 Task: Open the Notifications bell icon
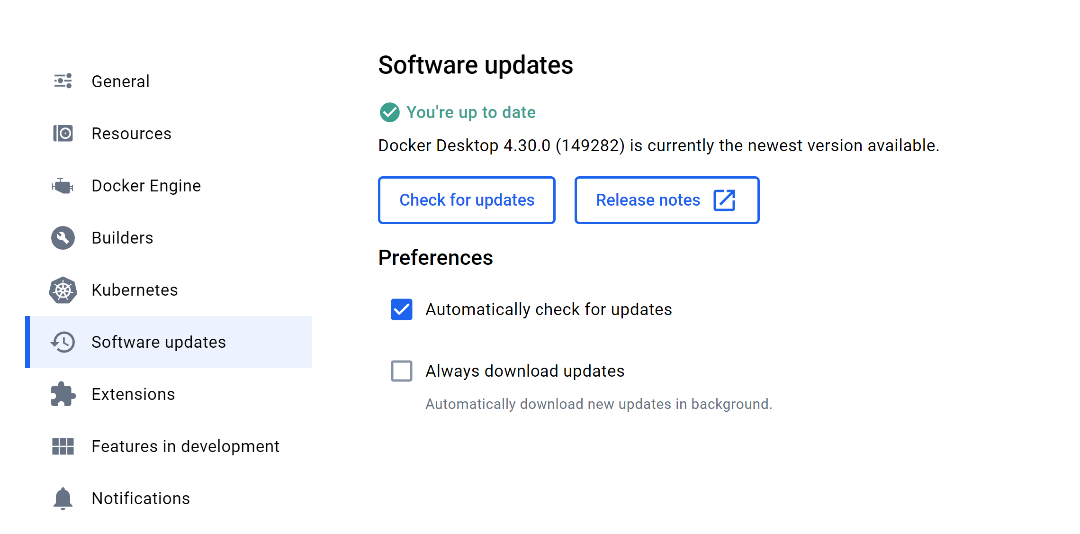point(63,498)
